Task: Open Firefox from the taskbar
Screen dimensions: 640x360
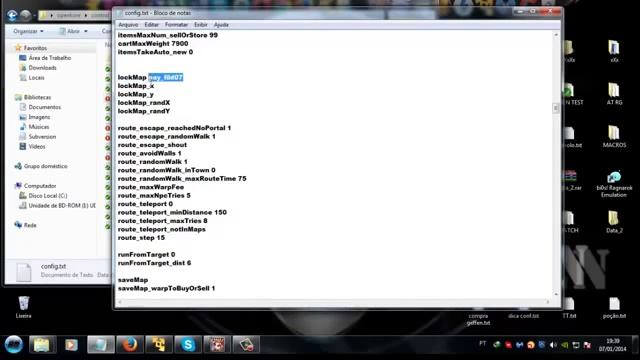Action: click(x=130, y=345)
